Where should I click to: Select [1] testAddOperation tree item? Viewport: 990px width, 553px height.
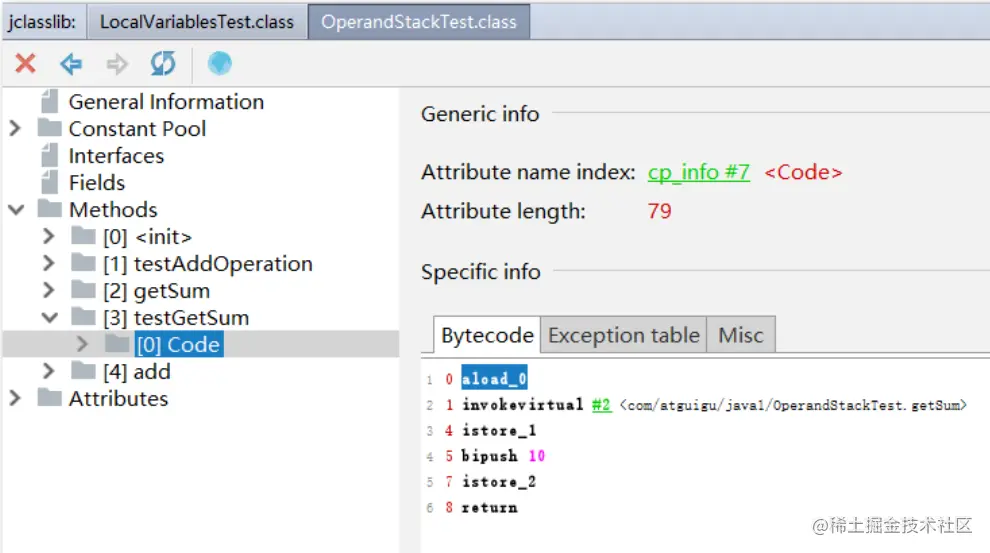pos(208,264)
